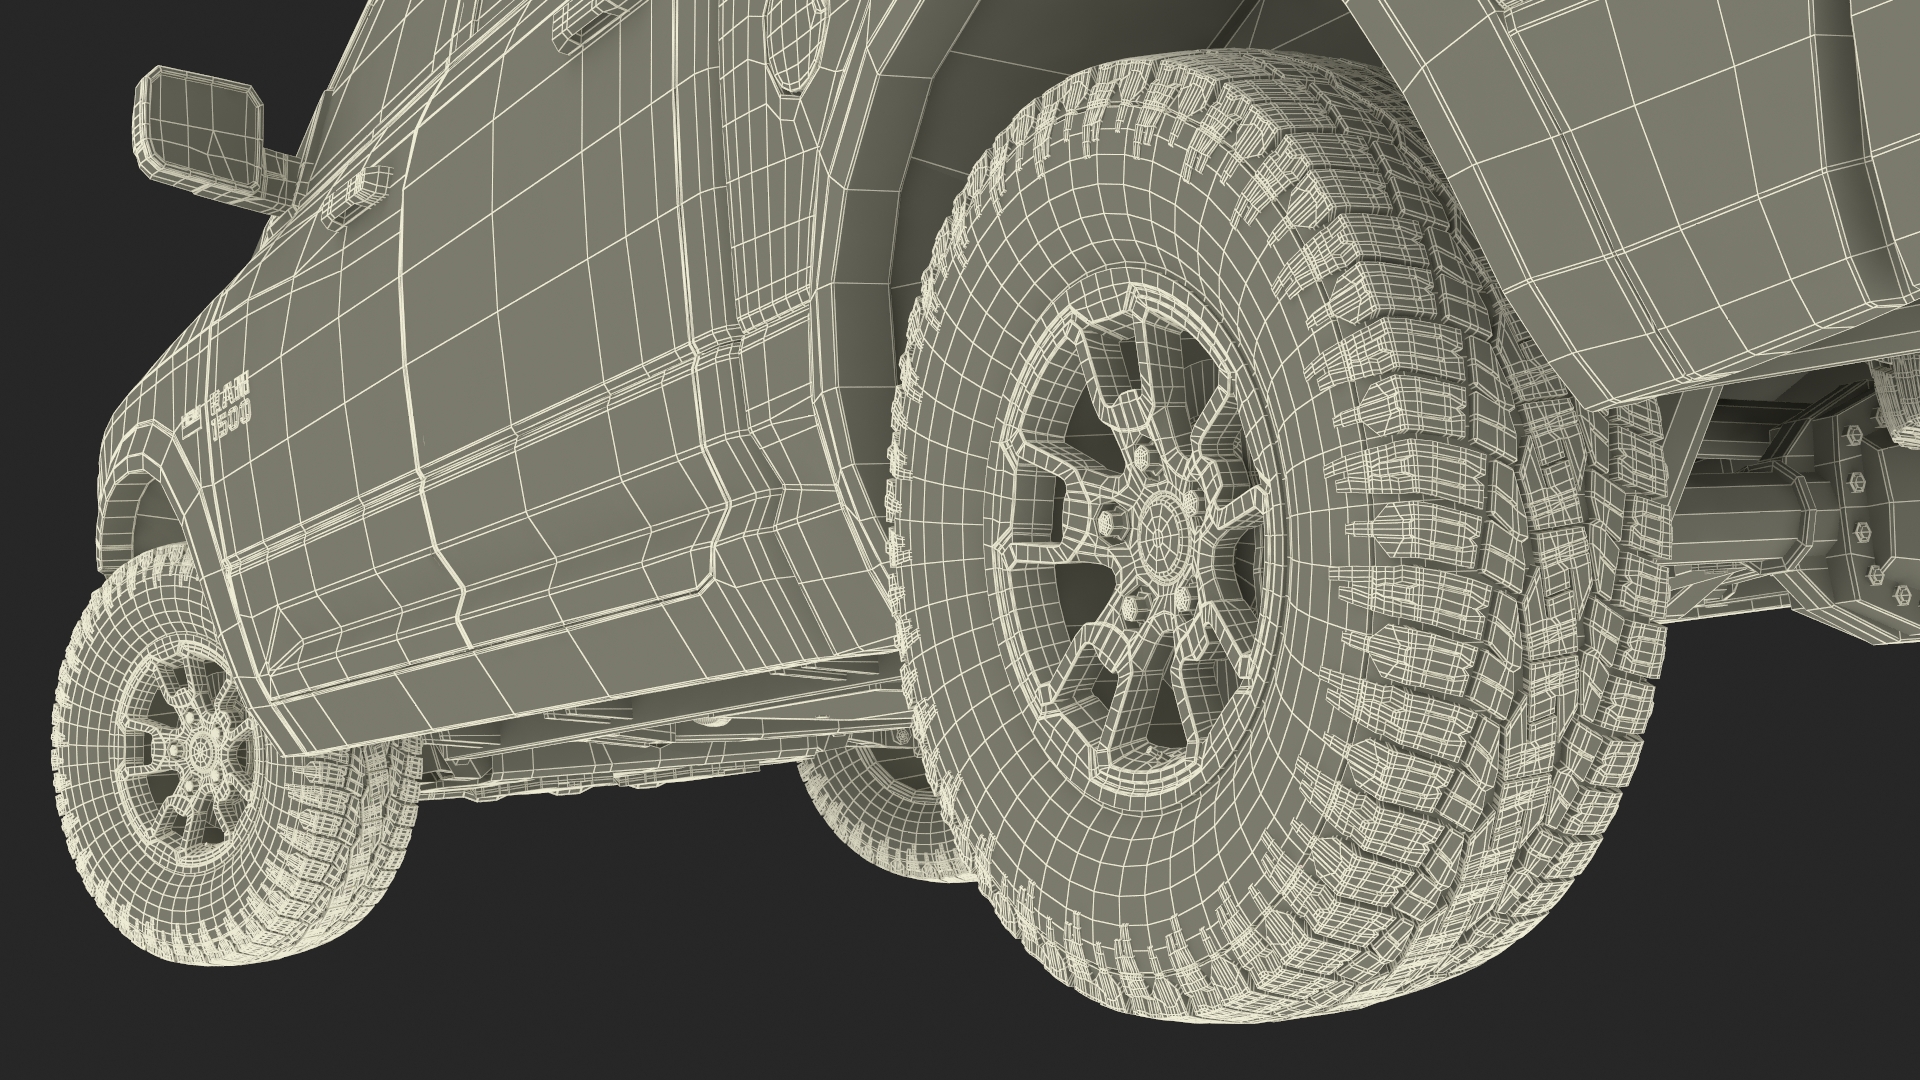Select the side mirror on the truck
Screen dimensions: 1920x1080
pos(201,130)
